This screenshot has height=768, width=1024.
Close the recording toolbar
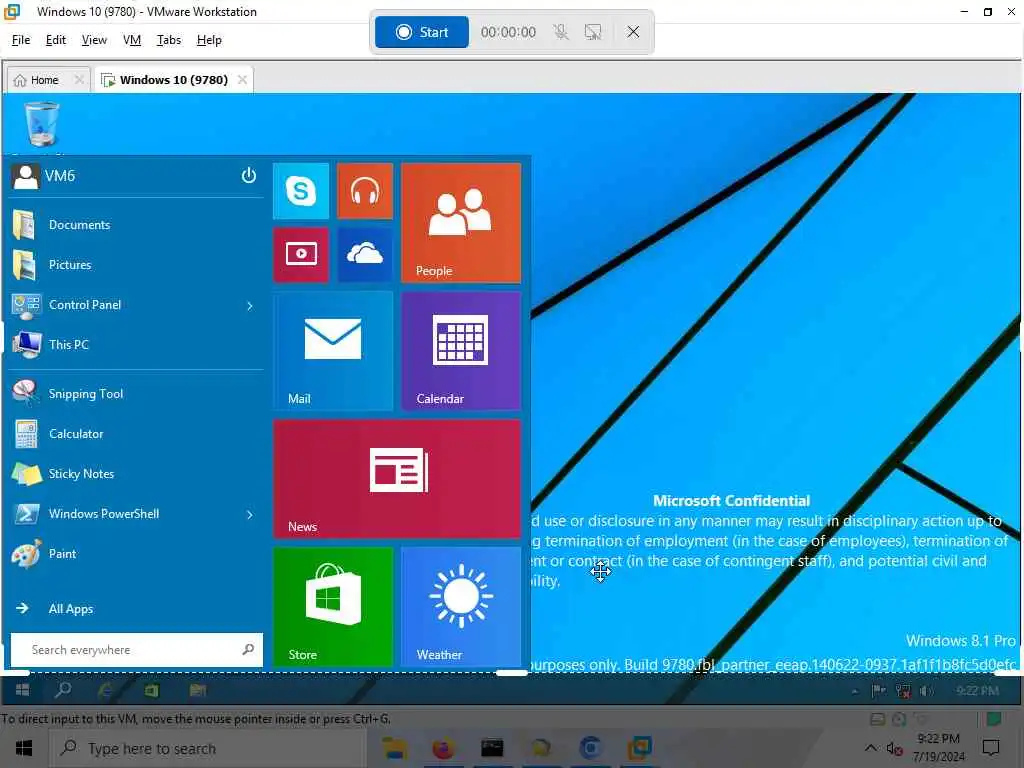pyautogui.click(x=633, y=31)
